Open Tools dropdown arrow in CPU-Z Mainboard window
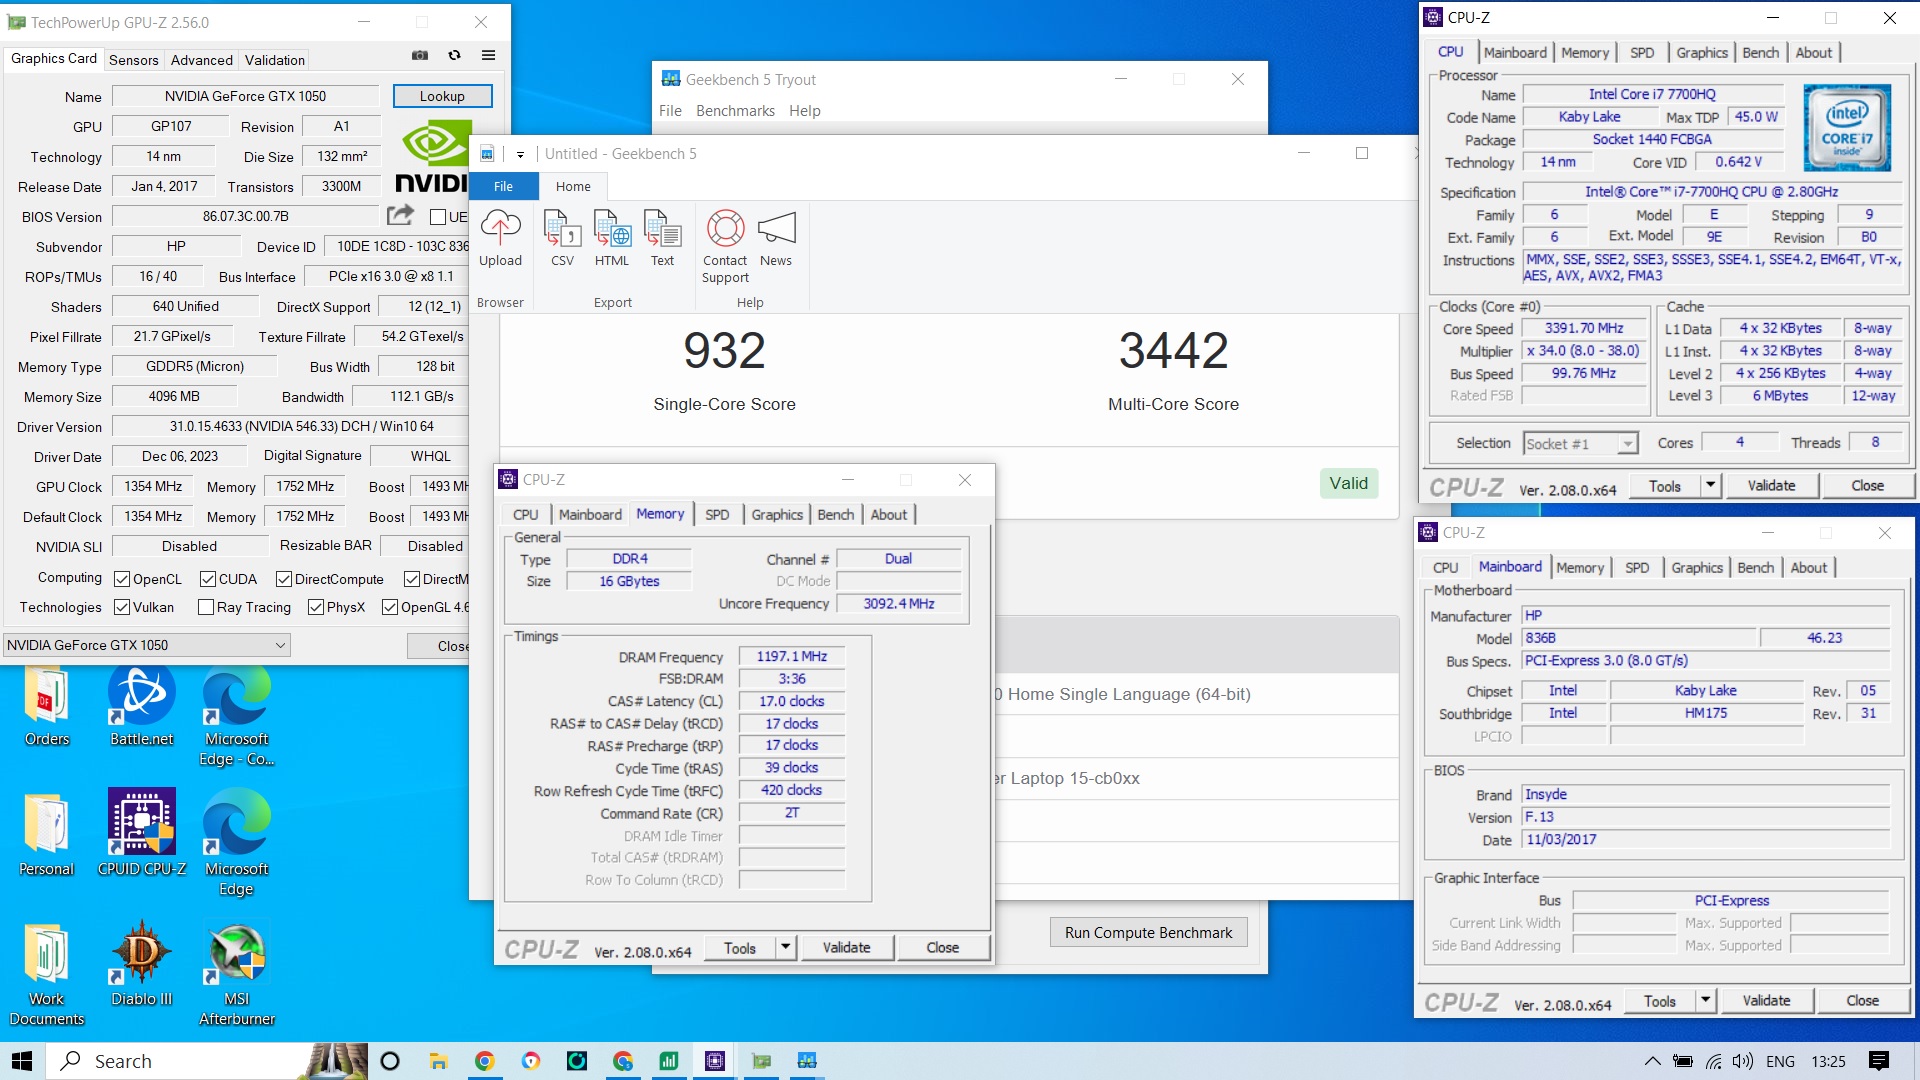The image size is (1920, 1080). tap(1706, 1000)
